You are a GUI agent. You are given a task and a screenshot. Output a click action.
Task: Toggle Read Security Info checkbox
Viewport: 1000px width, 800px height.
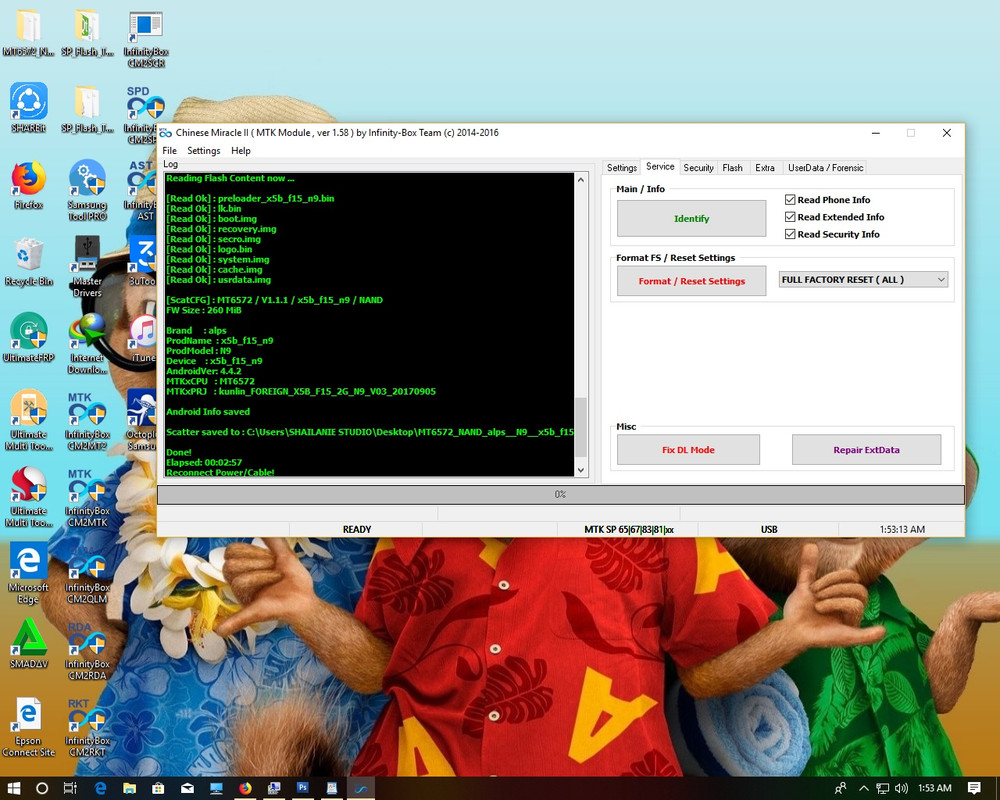tap(790, 234)
